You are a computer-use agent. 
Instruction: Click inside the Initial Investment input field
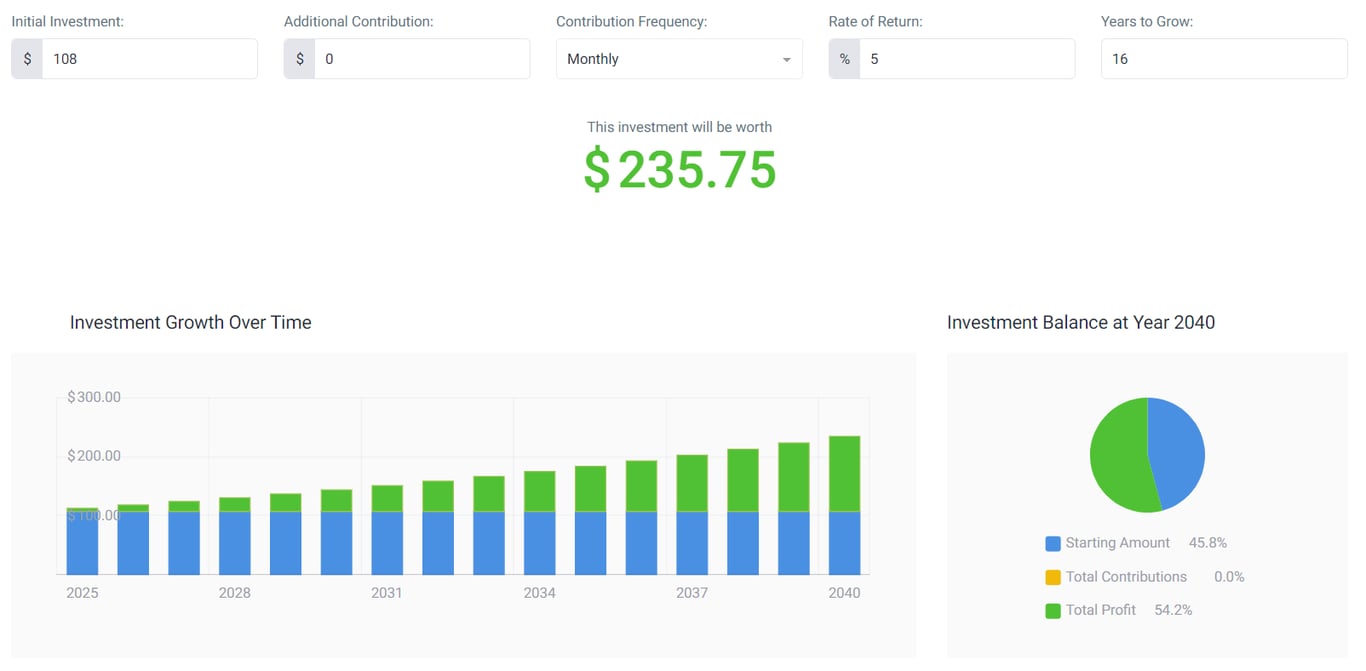coord(150,58)
